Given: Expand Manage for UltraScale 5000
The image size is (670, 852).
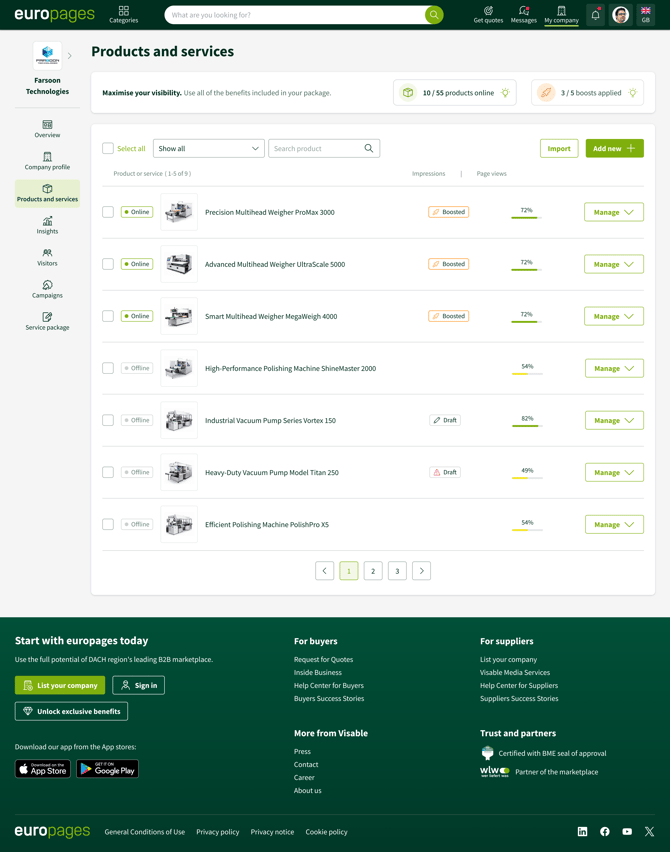Looking at the screenshot, I should click(x=614, y=264).
